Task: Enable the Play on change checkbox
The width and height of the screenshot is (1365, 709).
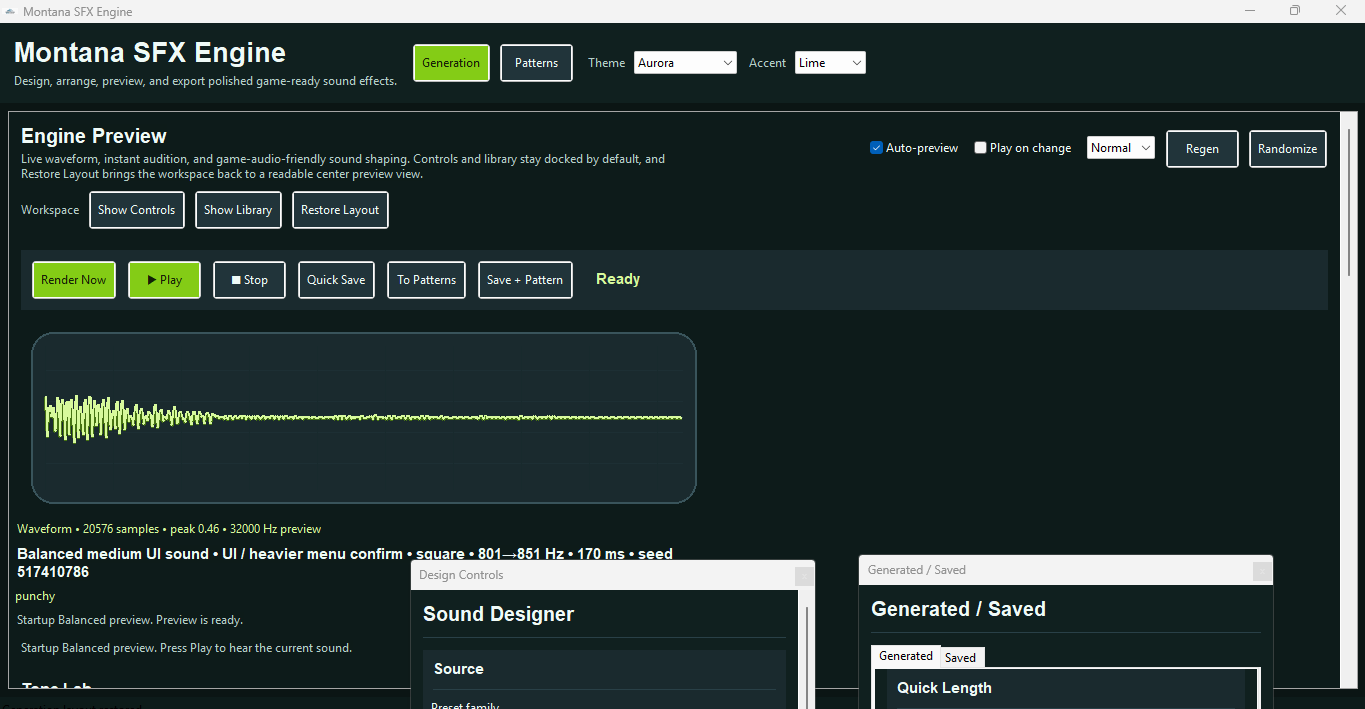Action: (x=980, y=148)
